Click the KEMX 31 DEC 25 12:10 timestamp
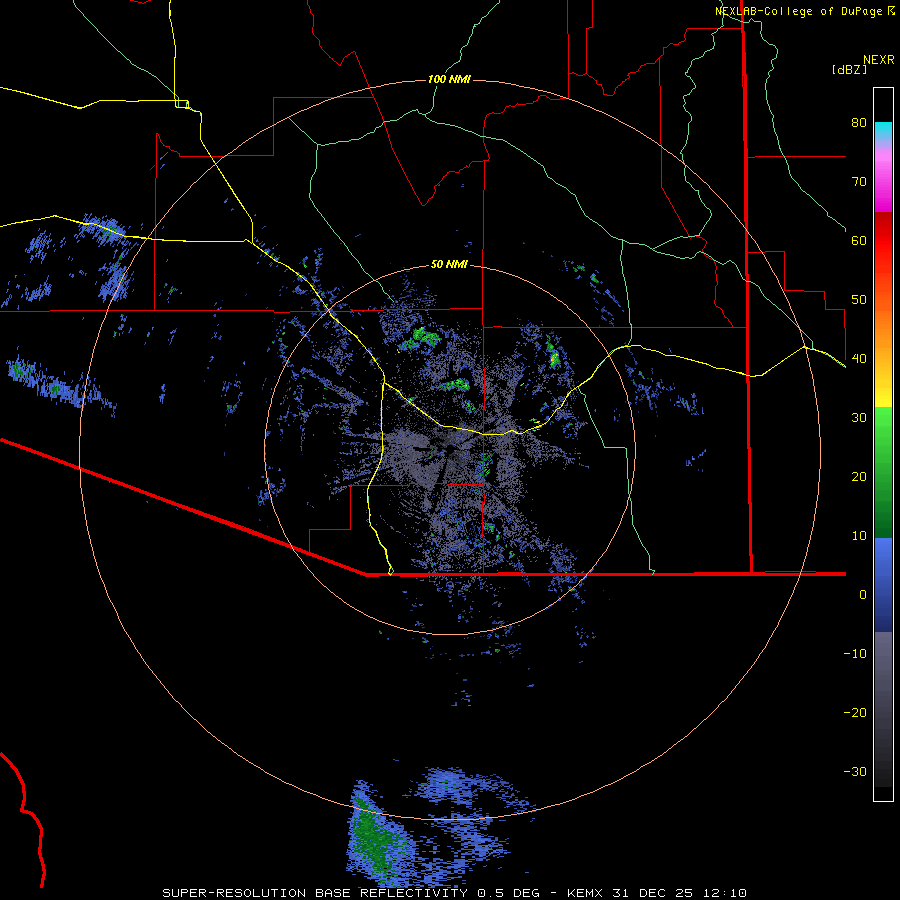This screenshot has height=900, width=900. tap(657, 893)
